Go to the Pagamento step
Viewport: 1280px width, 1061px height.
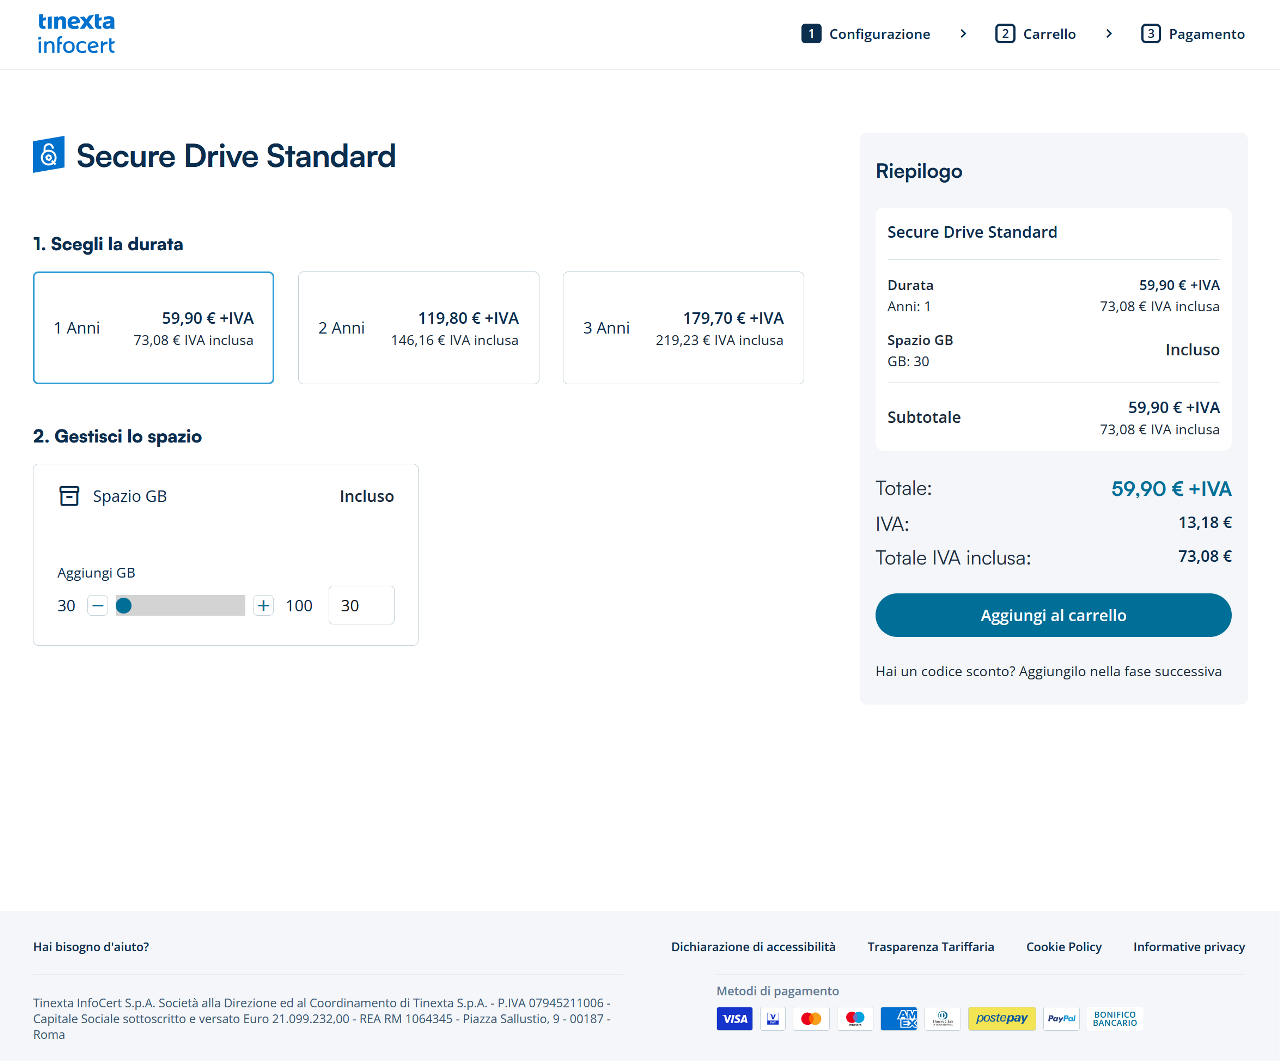click(x=1193, y=34)
